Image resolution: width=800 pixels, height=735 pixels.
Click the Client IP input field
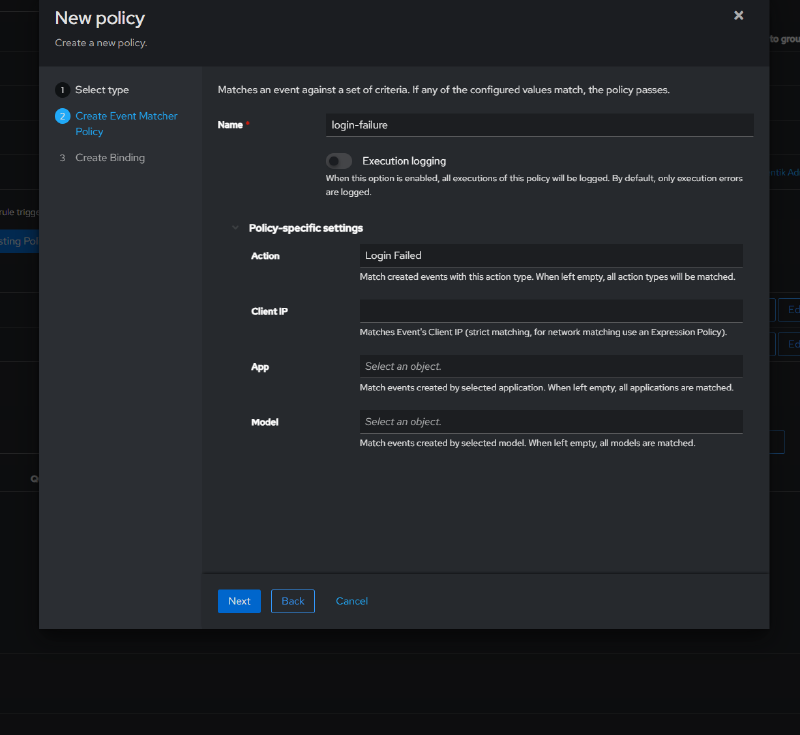551,311
